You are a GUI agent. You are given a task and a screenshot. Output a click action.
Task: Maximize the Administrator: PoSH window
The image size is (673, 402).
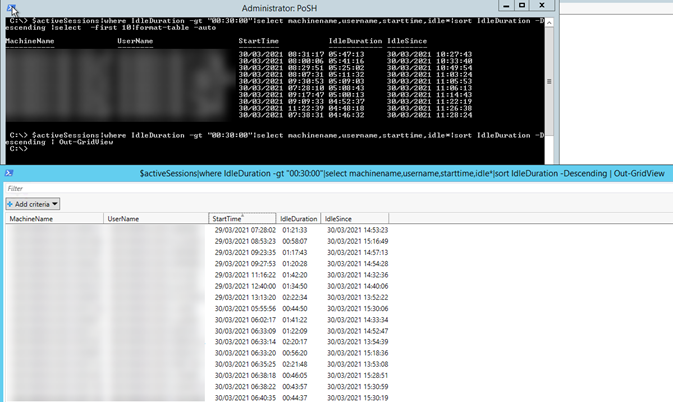tap(521, 6)
